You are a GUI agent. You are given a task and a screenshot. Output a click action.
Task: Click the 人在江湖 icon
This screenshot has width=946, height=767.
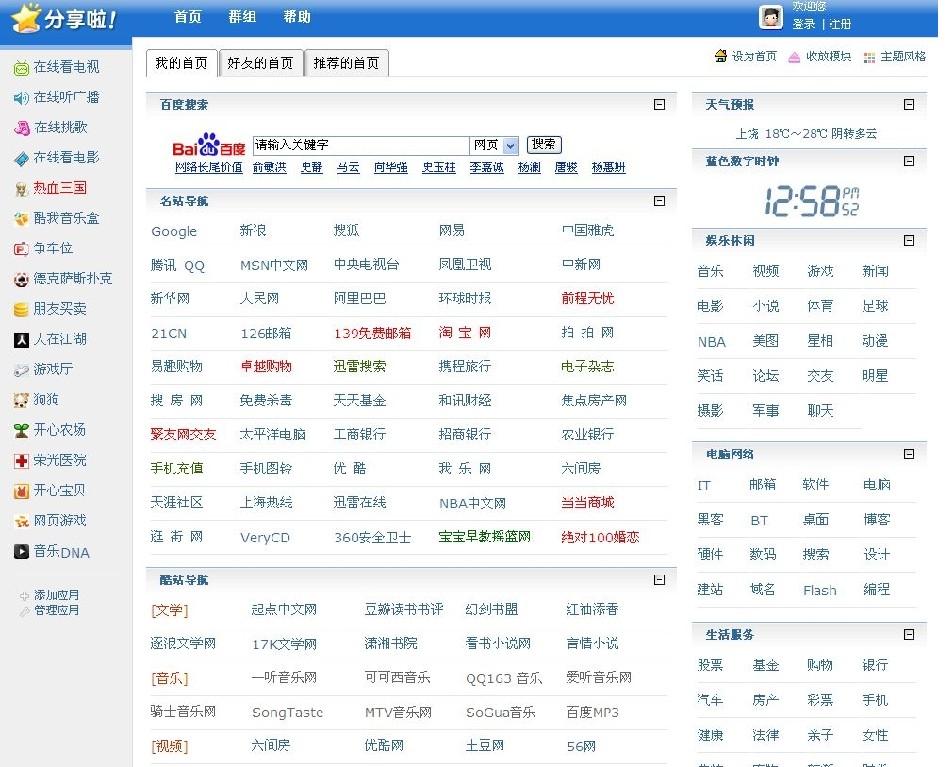(21, 340)
